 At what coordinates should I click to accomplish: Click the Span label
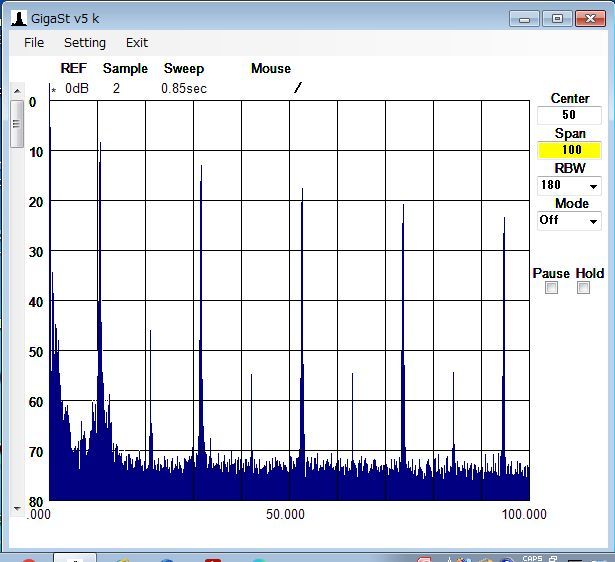(x=570, y=134)
